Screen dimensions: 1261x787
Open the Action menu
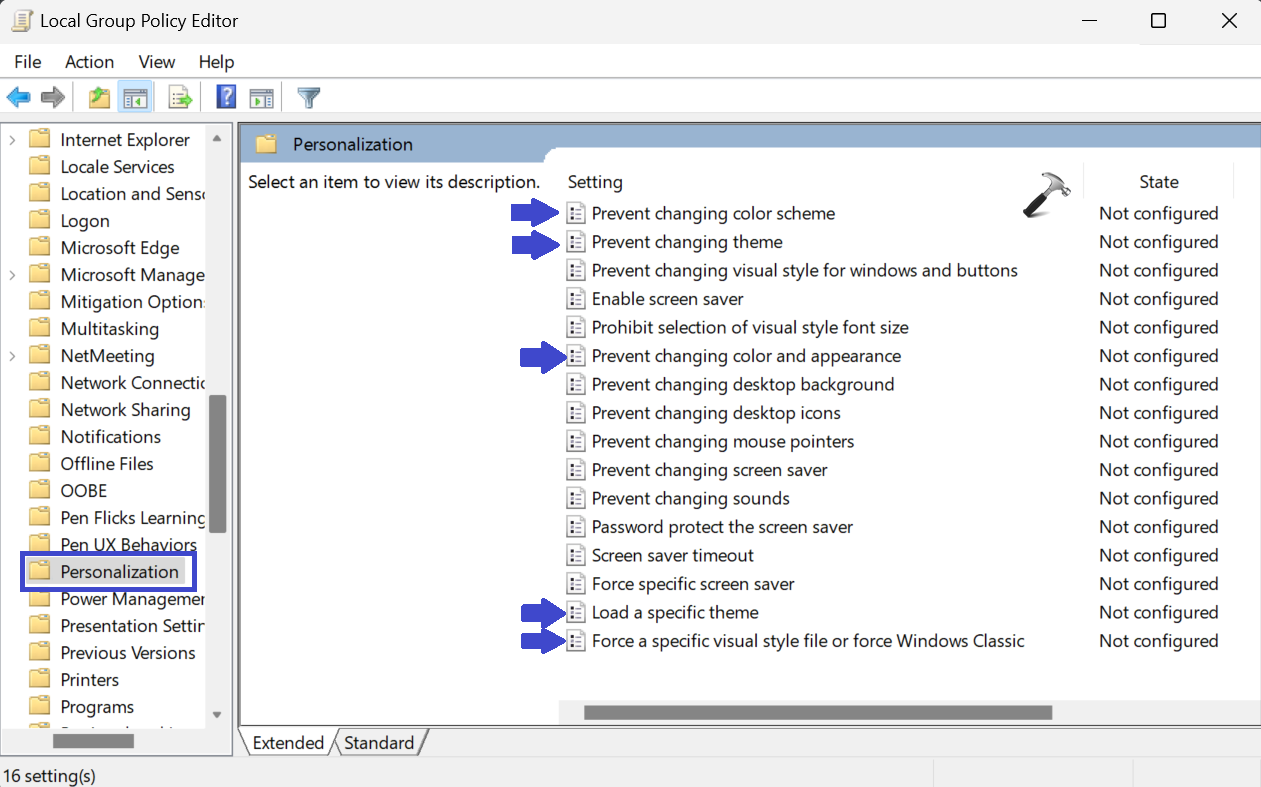(89, 62)
